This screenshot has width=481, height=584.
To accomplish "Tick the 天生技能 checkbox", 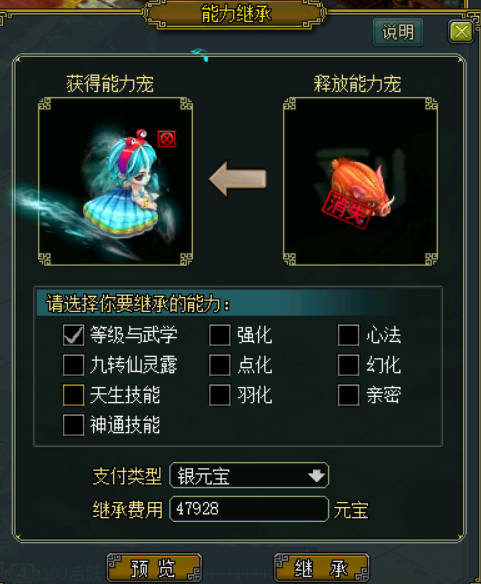I will coord(73,395).
